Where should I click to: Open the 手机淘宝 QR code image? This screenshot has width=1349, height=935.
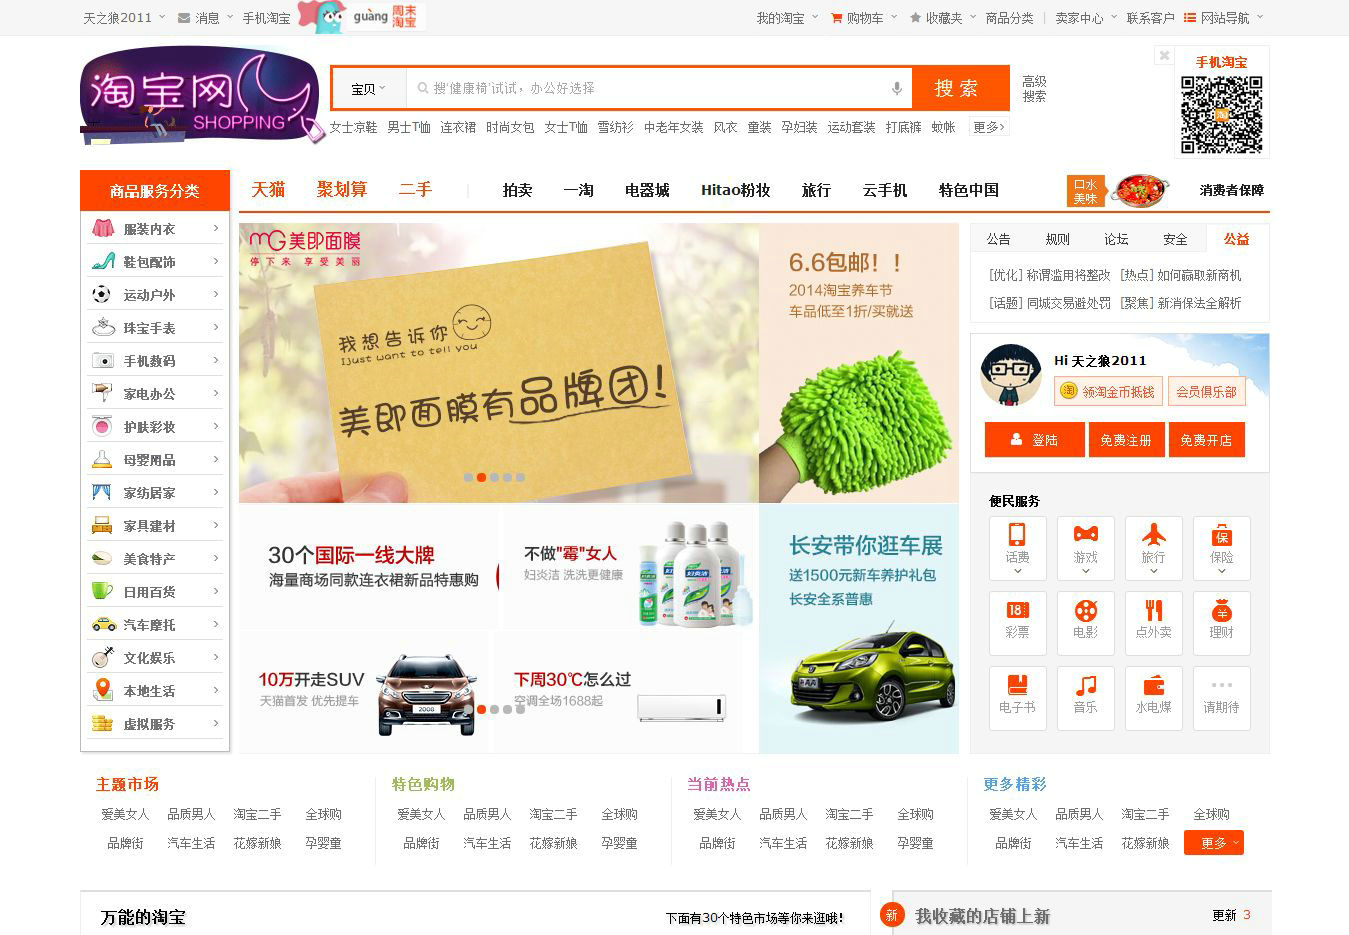pos(1221,114)
